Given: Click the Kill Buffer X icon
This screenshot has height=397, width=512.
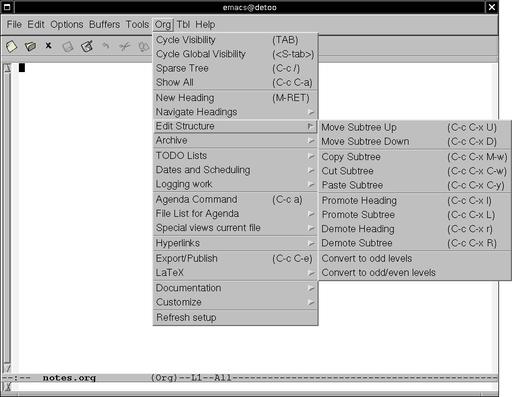Looking at the screenshot, I should [48, 45].
